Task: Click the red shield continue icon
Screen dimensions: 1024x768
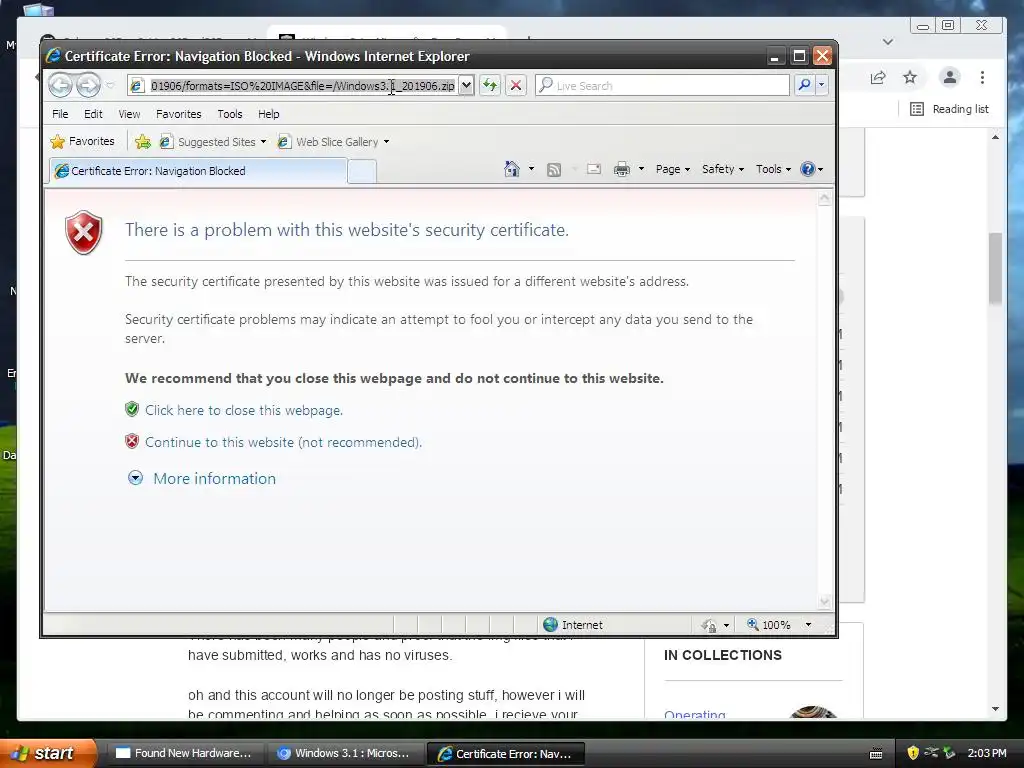Action: tap(132, 441)
